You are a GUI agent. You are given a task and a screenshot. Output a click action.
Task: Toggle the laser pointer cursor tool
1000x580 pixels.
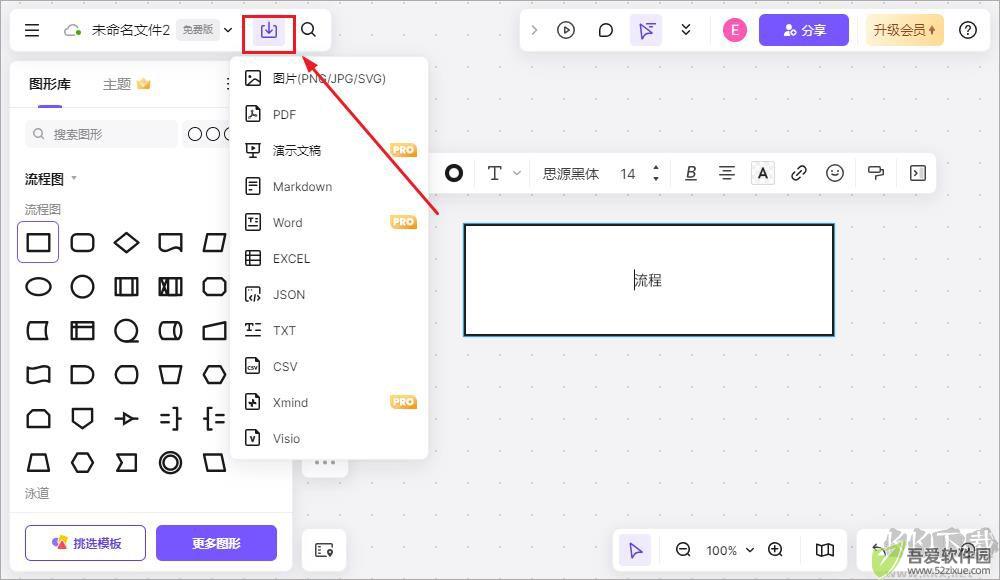(x=647, y=30)
